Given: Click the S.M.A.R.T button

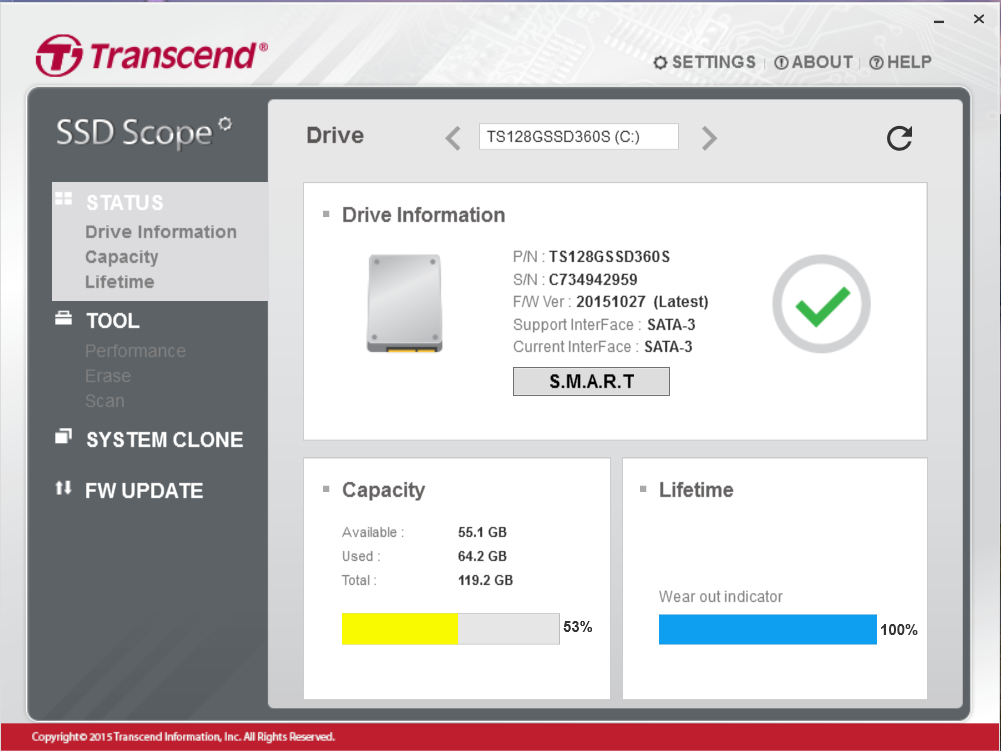Looking at the screenshot, I should click(590, 381).
